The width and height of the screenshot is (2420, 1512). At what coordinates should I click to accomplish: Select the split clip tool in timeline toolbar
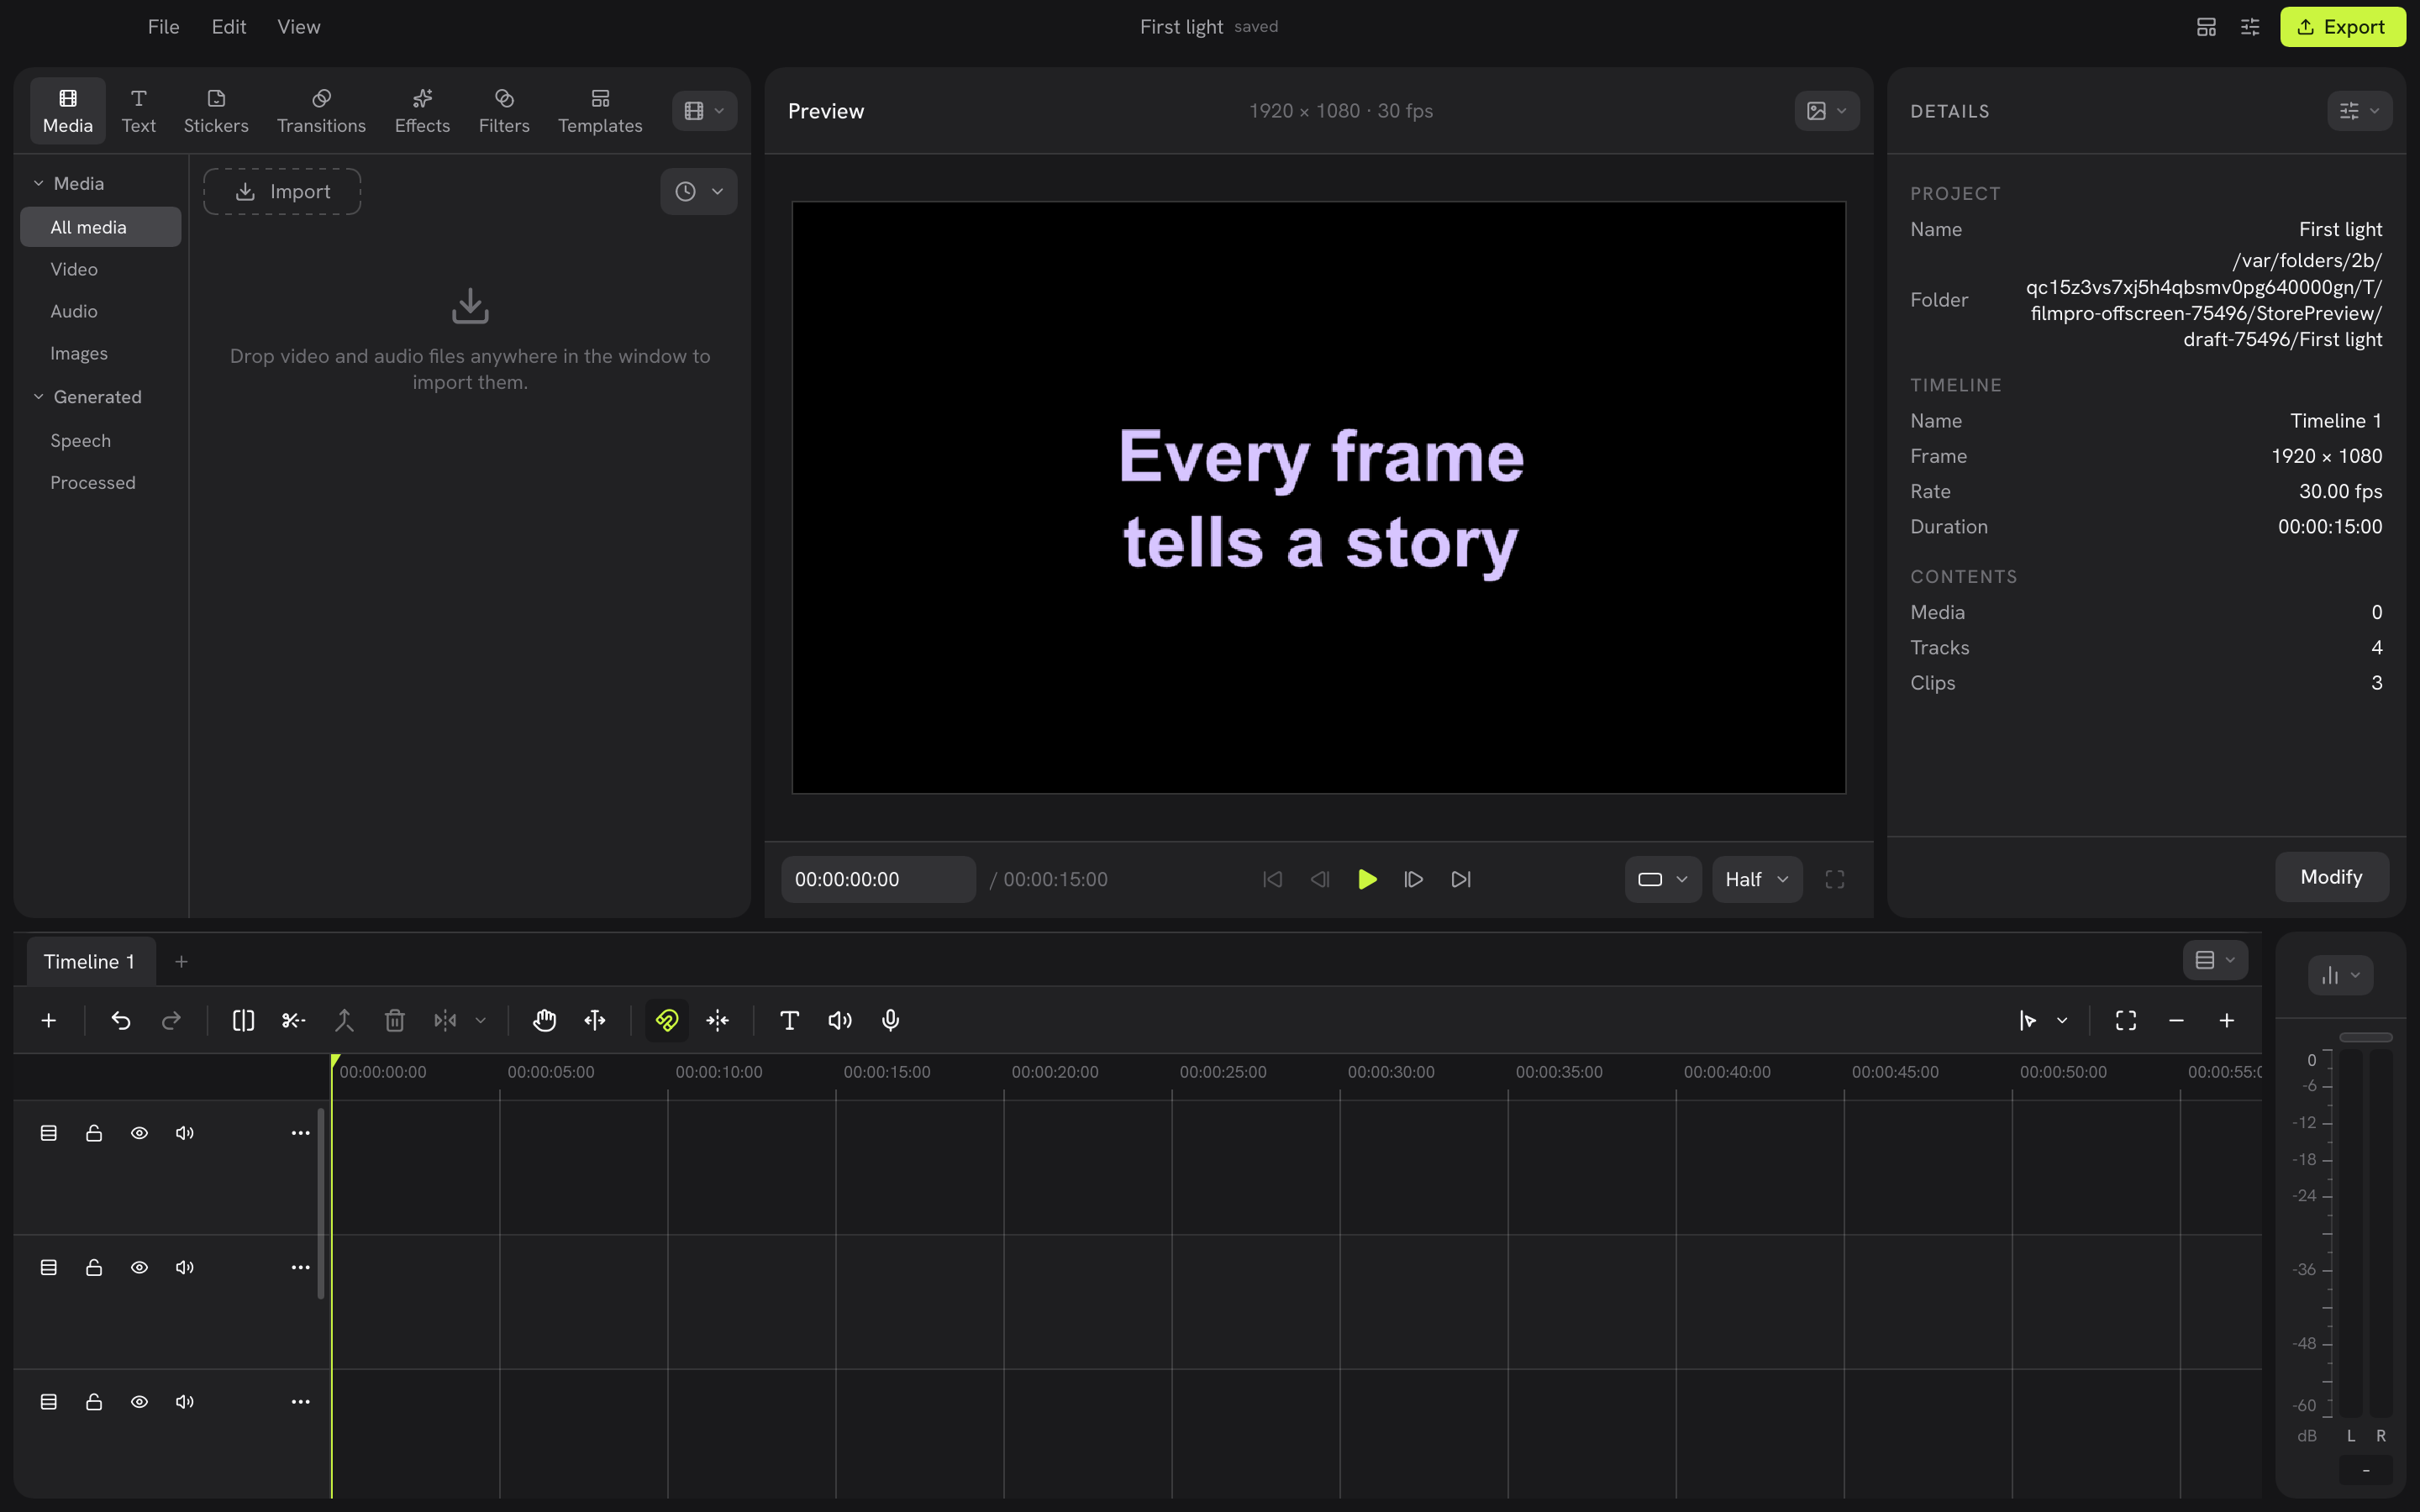(x=243, y=1020)
